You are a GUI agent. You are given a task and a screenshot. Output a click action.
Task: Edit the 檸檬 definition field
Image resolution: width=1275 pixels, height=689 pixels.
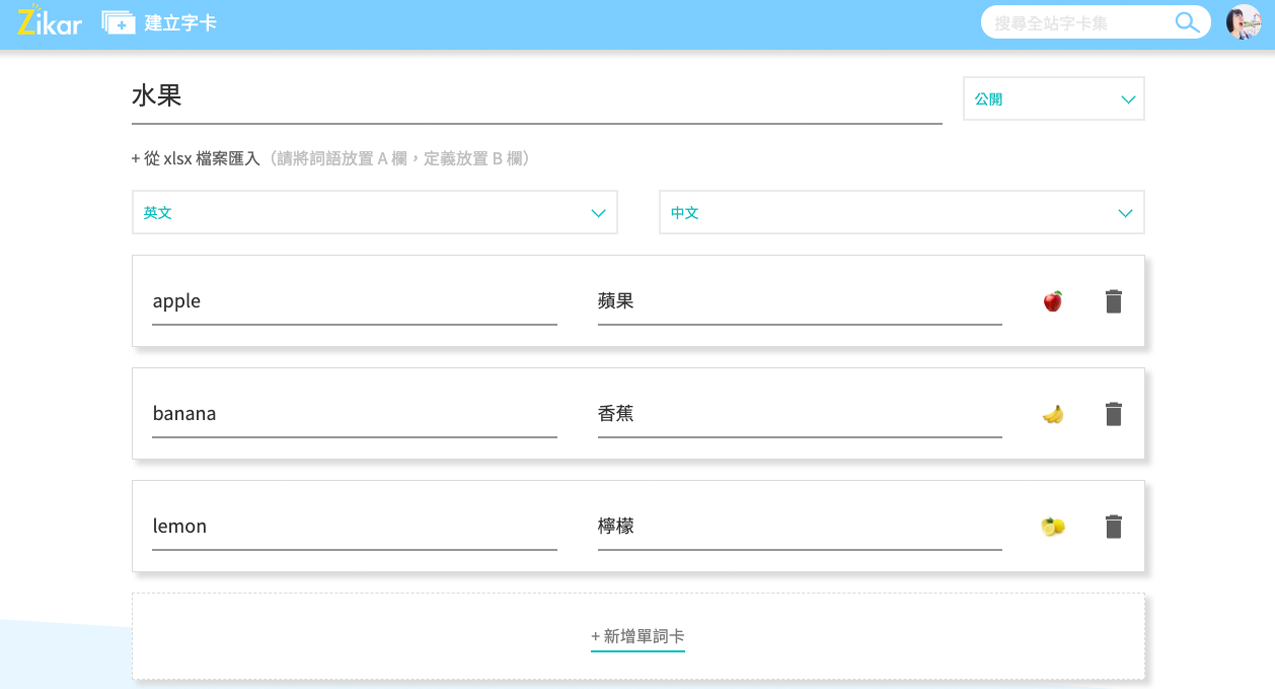(x=800, y=527)
